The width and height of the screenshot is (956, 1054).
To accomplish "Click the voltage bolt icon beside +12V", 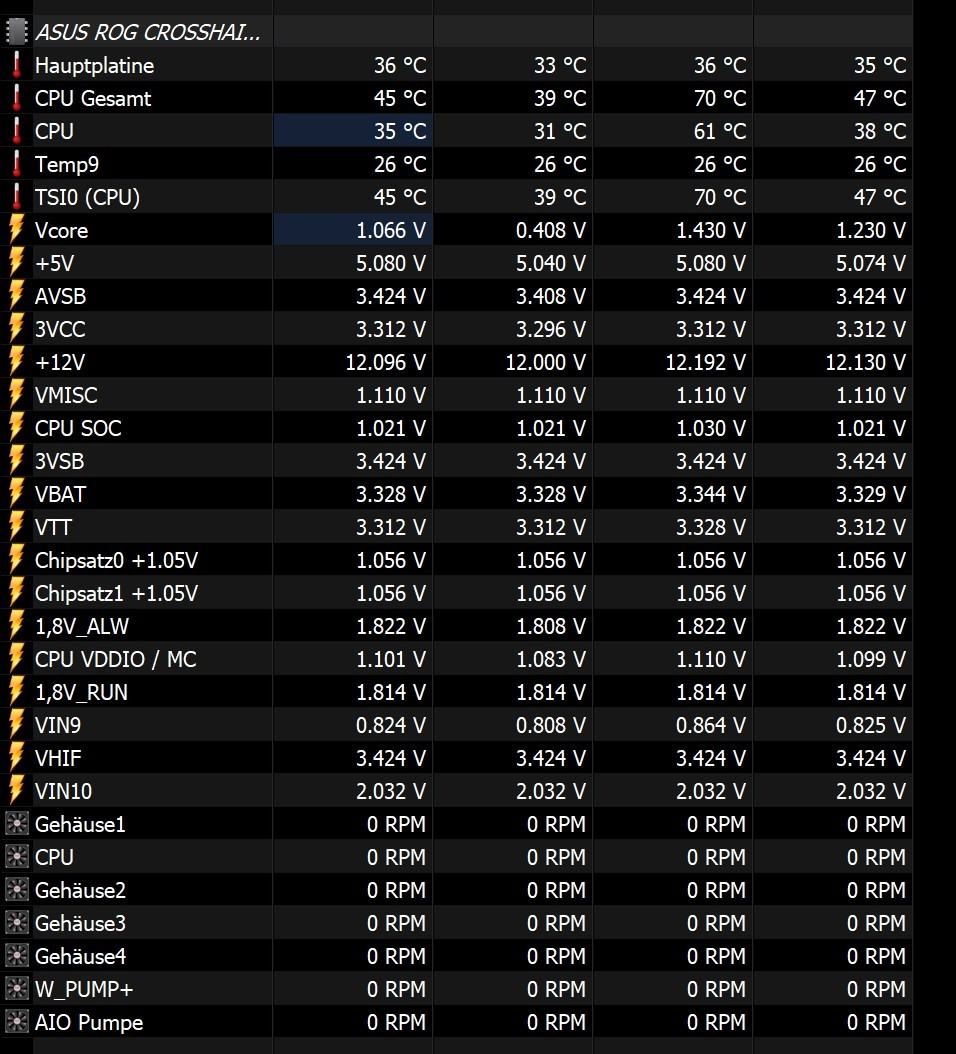I will (x=17, y=362).
